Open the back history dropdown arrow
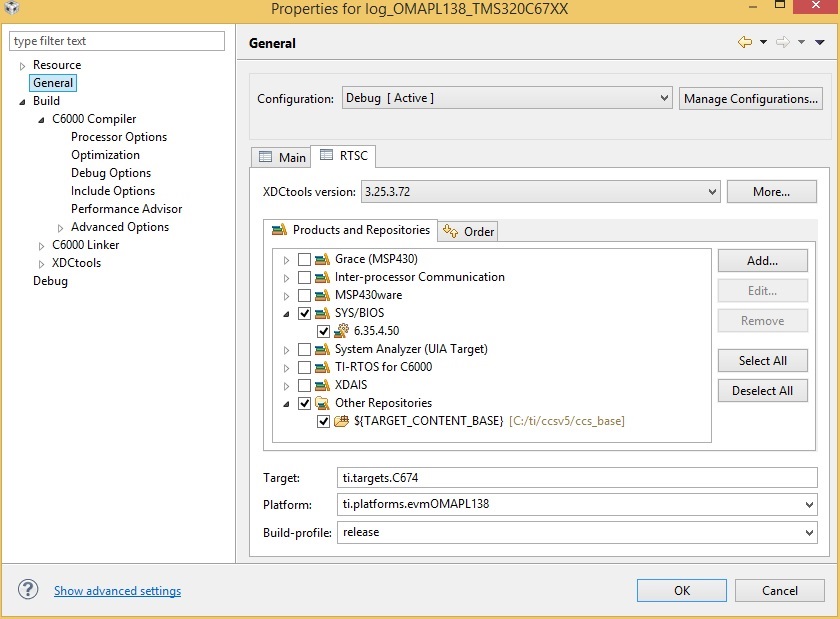The width and height of the screenshot is (840, 619). coord(763,42)
